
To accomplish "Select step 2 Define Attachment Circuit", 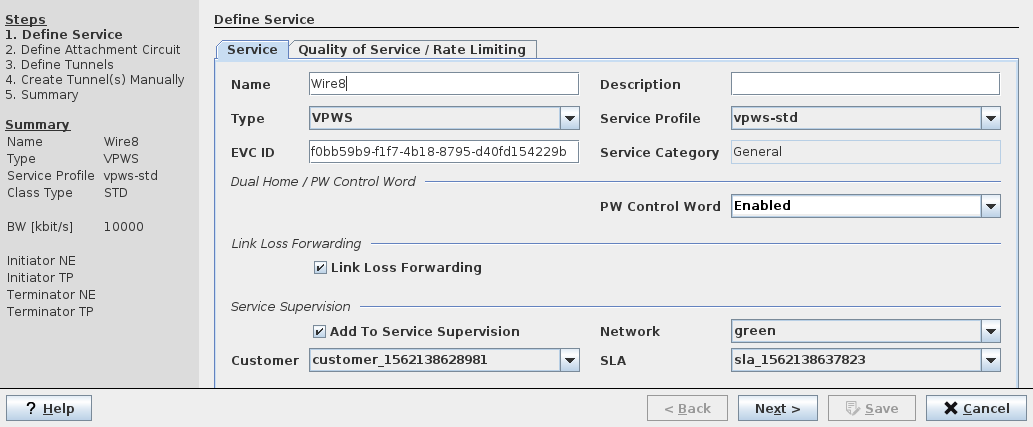I will [93, 49].
